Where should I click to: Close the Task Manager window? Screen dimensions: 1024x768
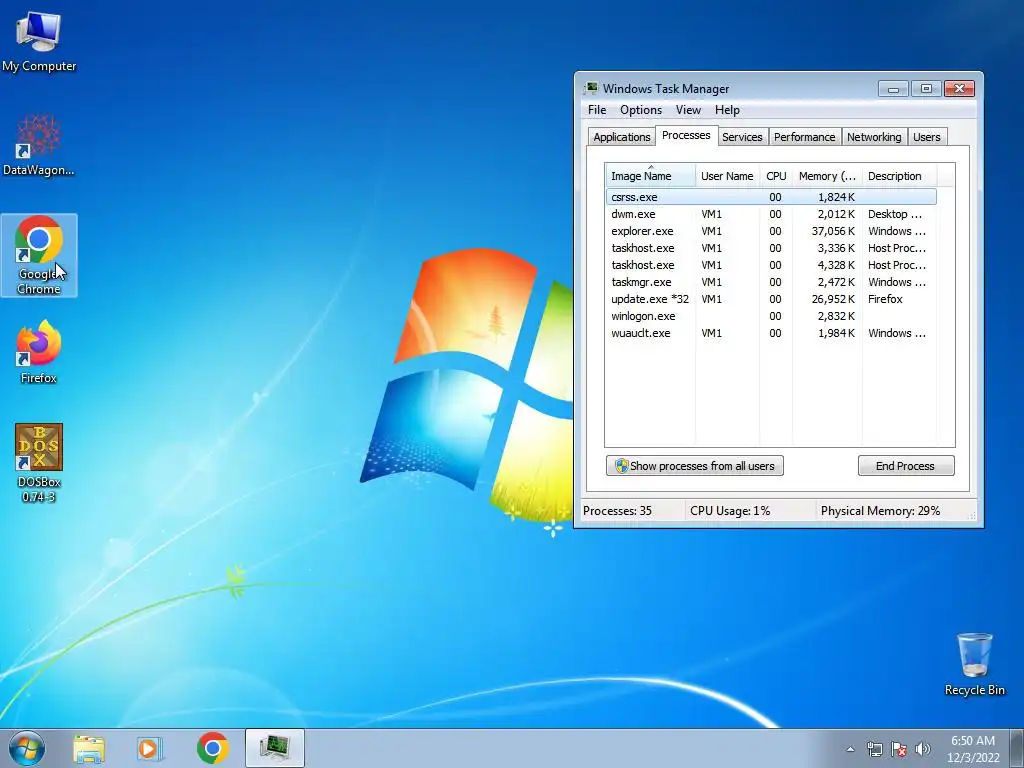pos(959,88)
